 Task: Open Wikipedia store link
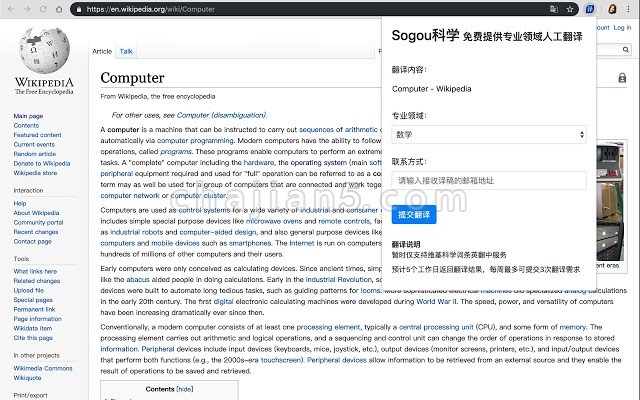click(35, 173)
